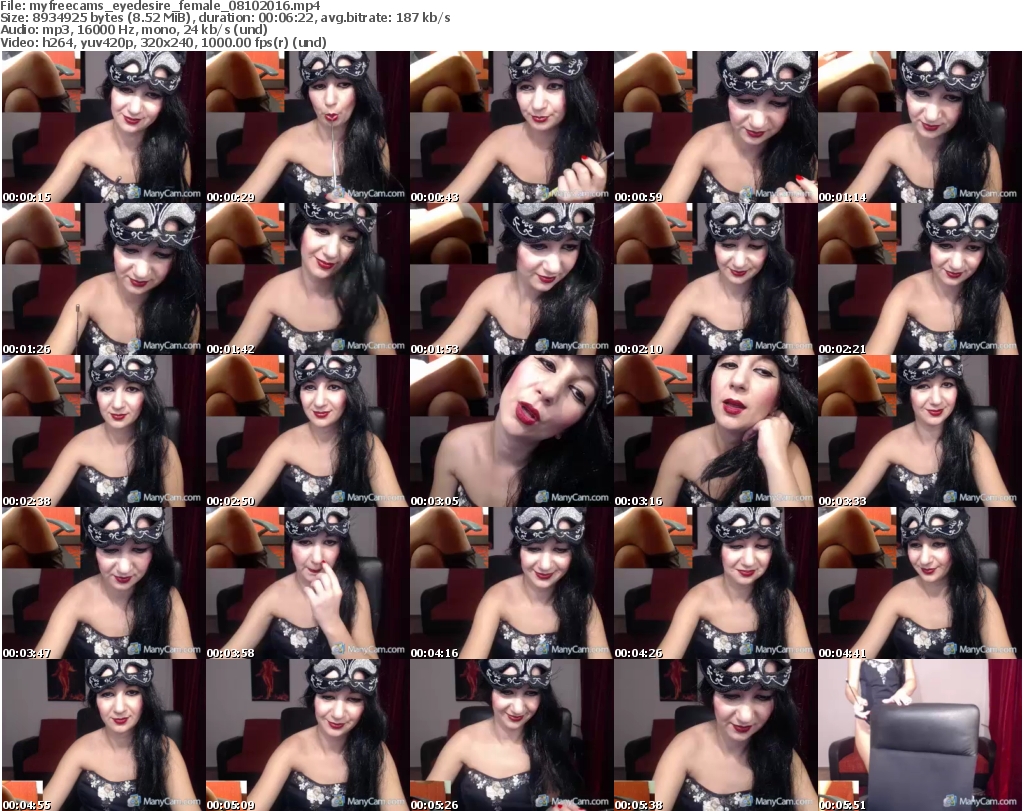Select the empty chair frame at 00:05:51

pos(919,735)
